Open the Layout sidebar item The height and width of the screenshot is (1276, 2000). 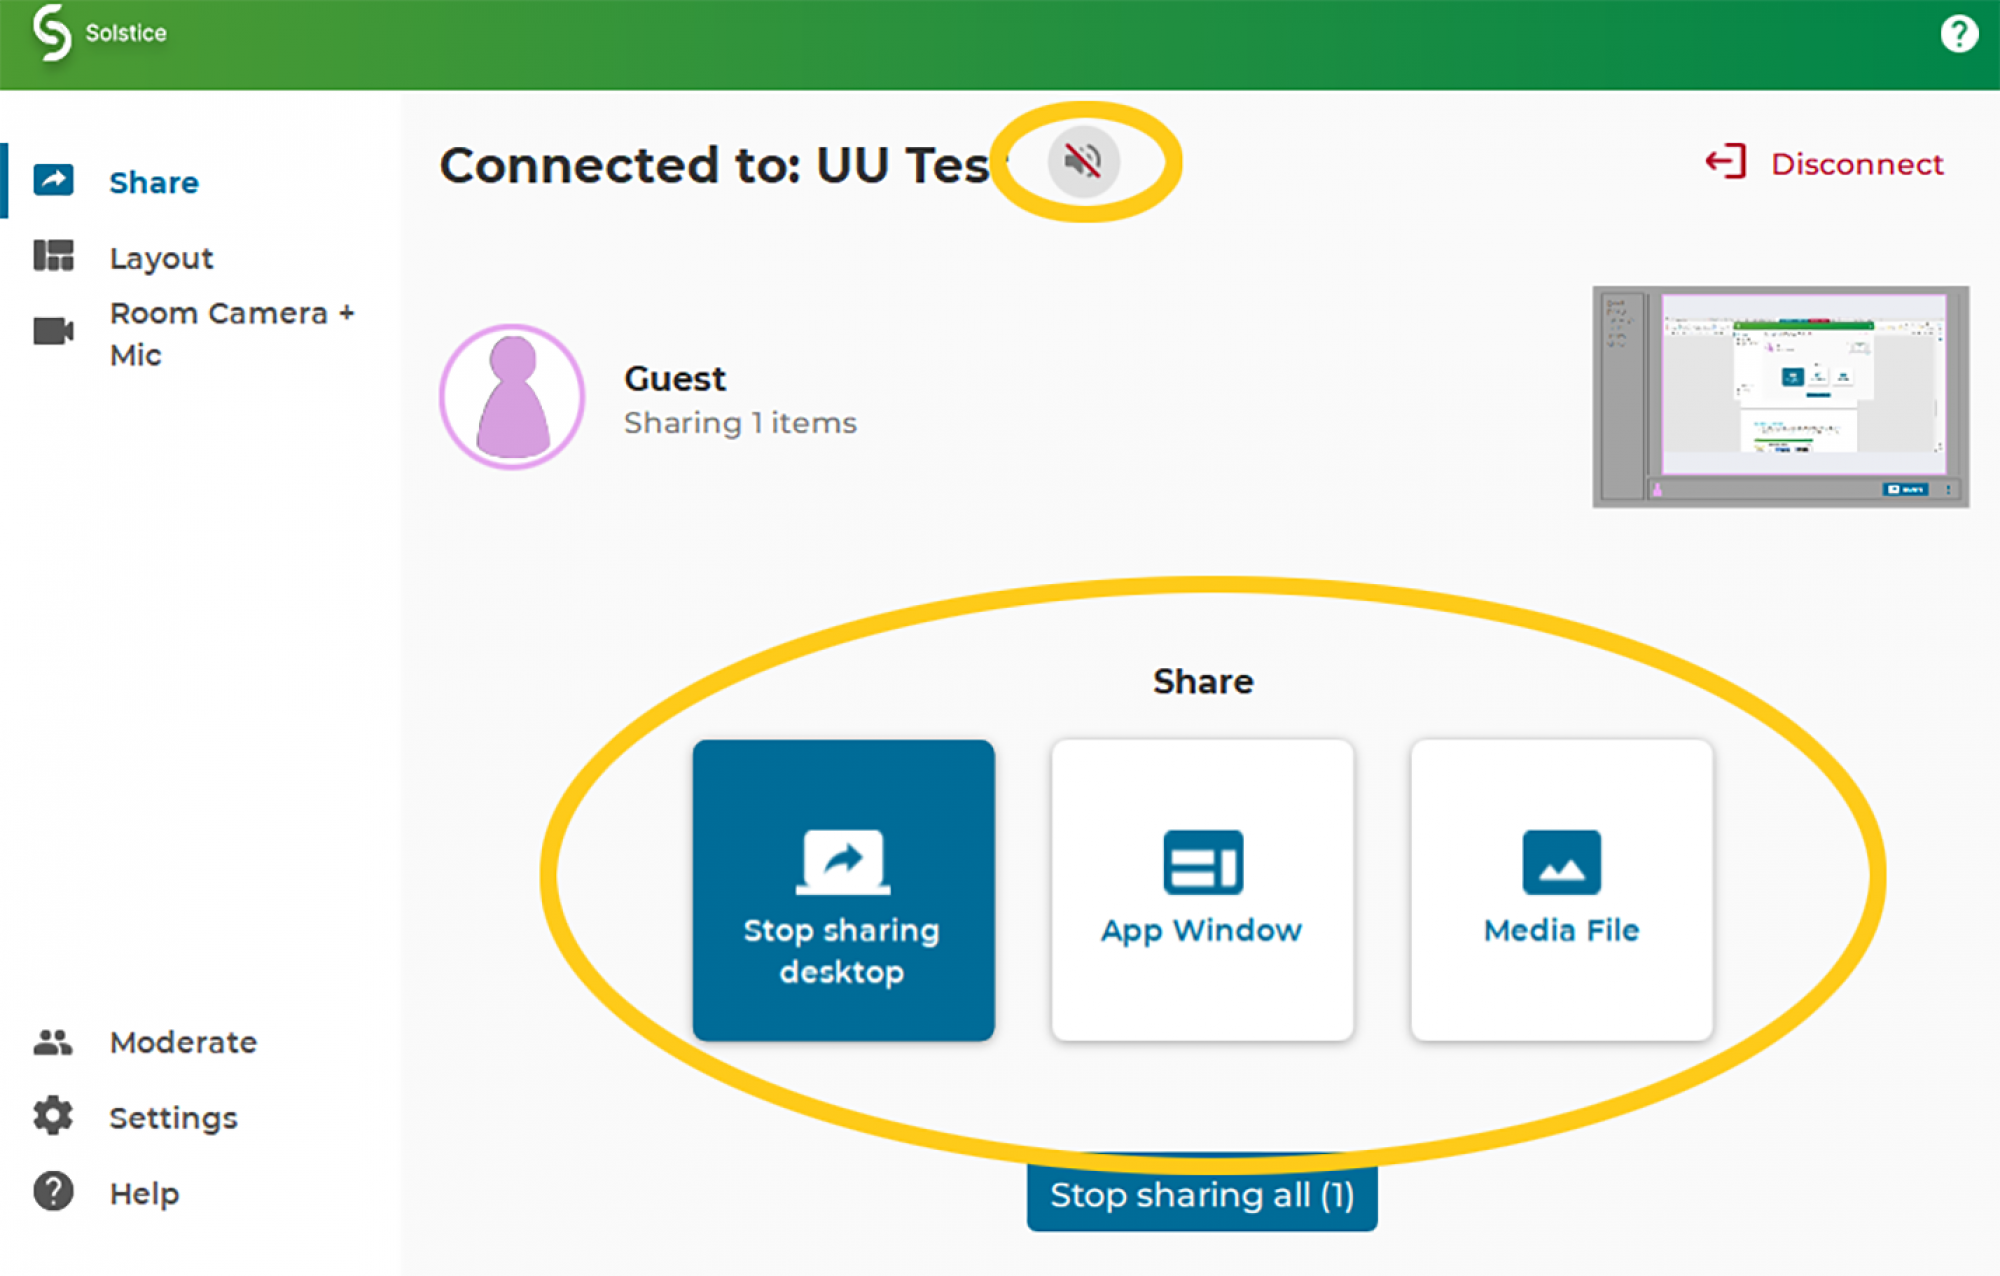pos(200,257)
